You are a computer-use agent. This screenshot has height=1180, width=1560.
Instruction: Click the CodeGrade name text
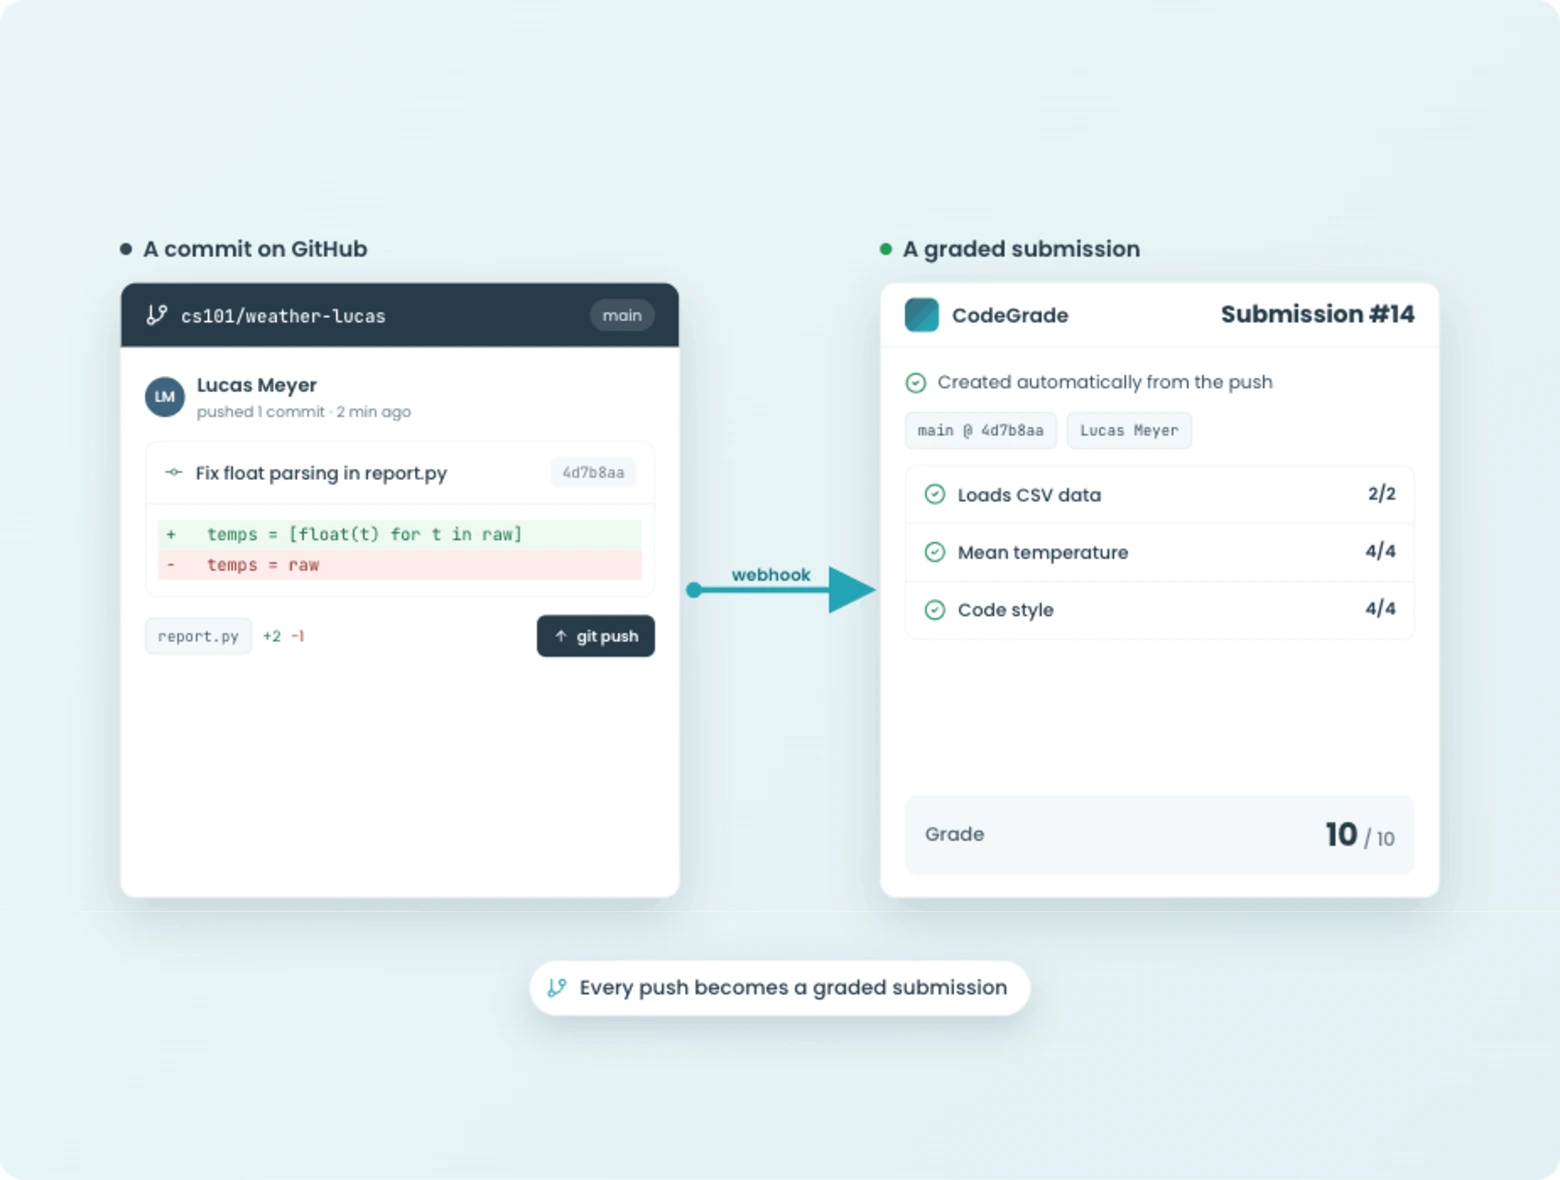tap(1010, 315)
